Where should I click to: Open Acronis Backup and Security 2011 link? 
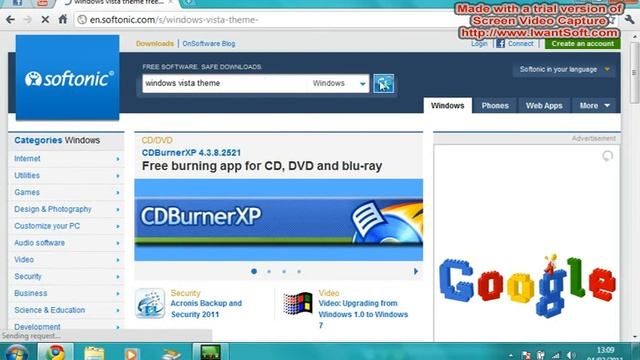(x=206, y=309)
